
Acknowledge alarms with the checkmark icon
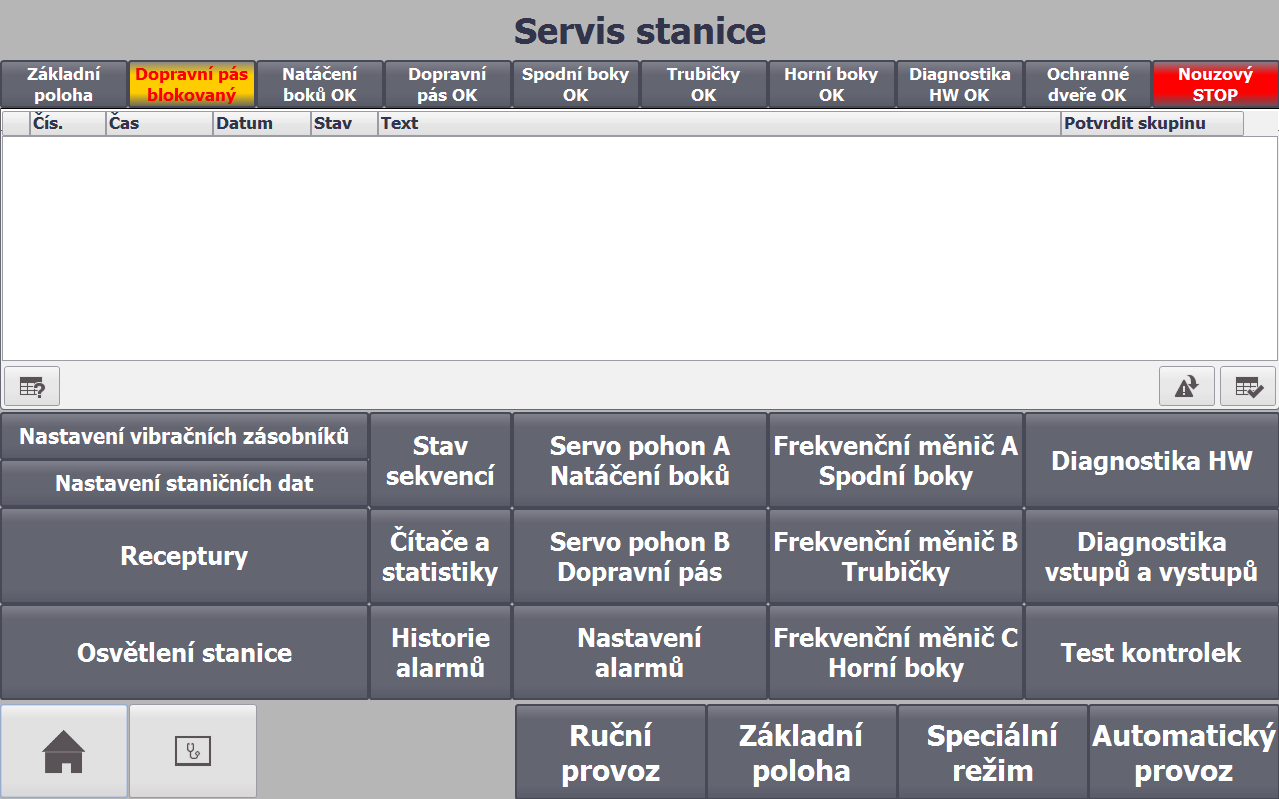point(1248,386)
